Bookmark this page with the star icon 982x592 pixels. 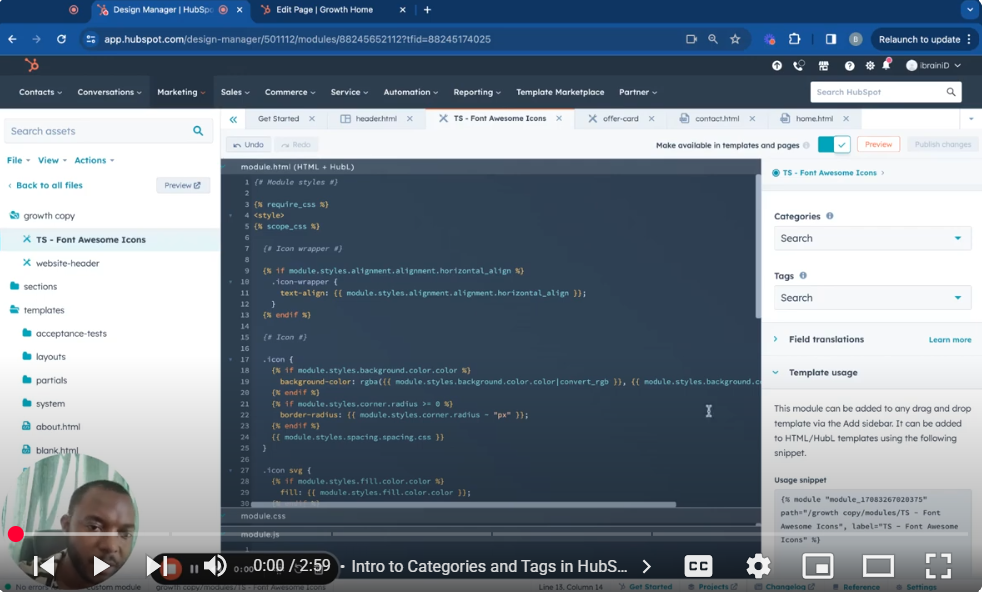[735, 39]
